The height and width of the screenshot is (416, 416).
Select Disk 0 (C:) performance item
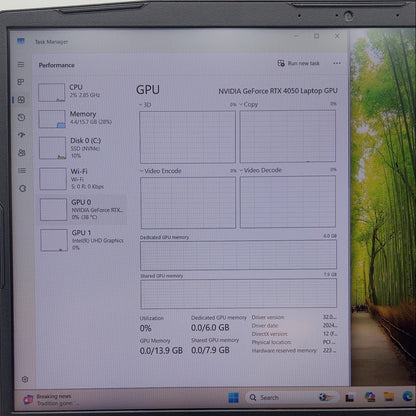click(x=82, y=148)
